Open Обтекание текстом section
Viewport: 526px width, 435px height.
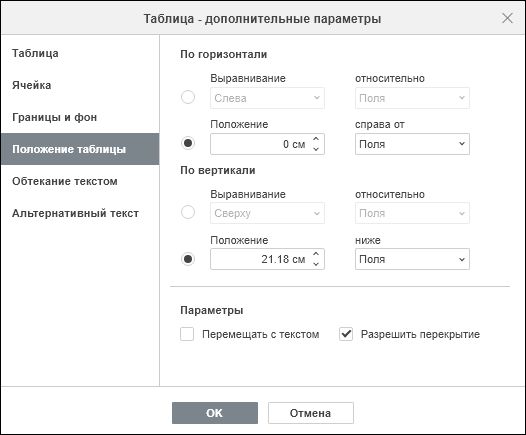click(80, 181)
